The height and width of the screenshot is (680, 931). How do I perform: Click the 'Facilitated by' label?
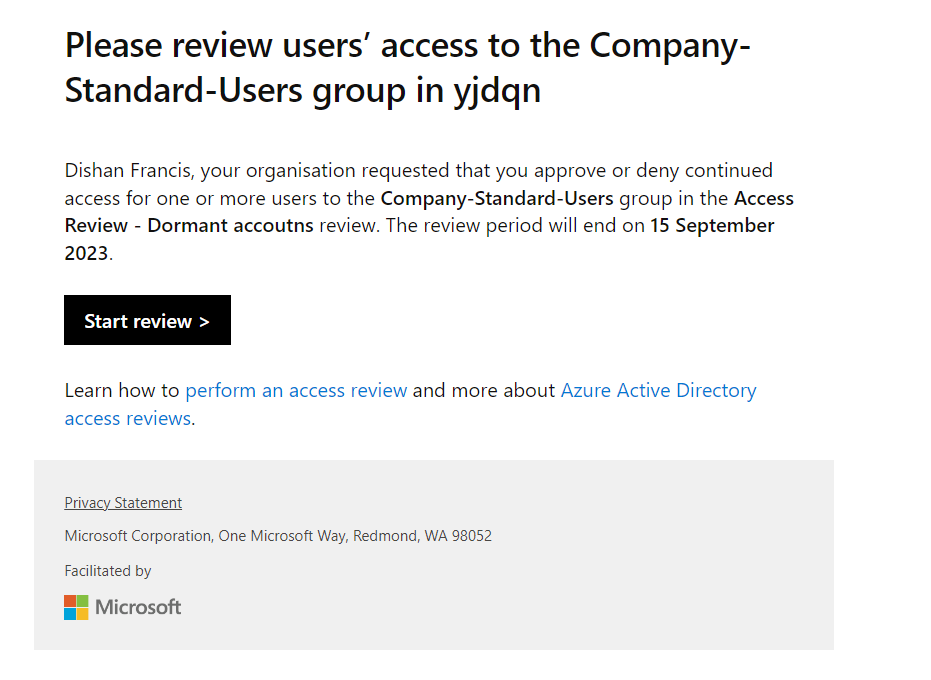tap(107, 571)
